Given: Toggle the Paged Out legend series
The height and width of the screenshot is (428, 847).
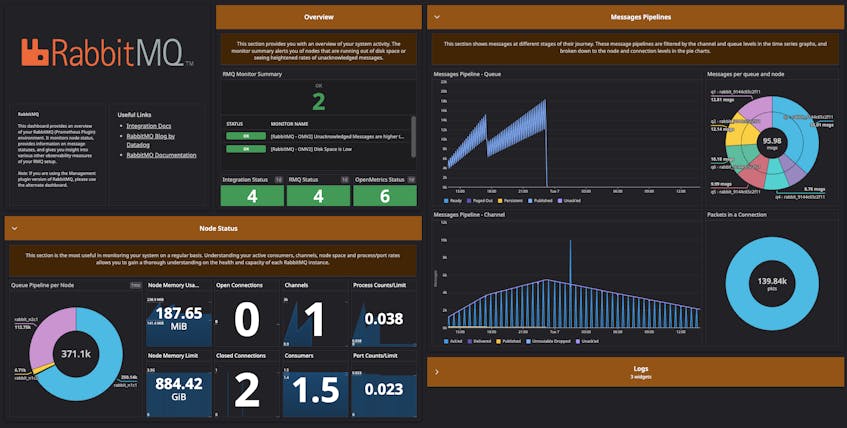Looking at the screenshot, I should point(480,200).
